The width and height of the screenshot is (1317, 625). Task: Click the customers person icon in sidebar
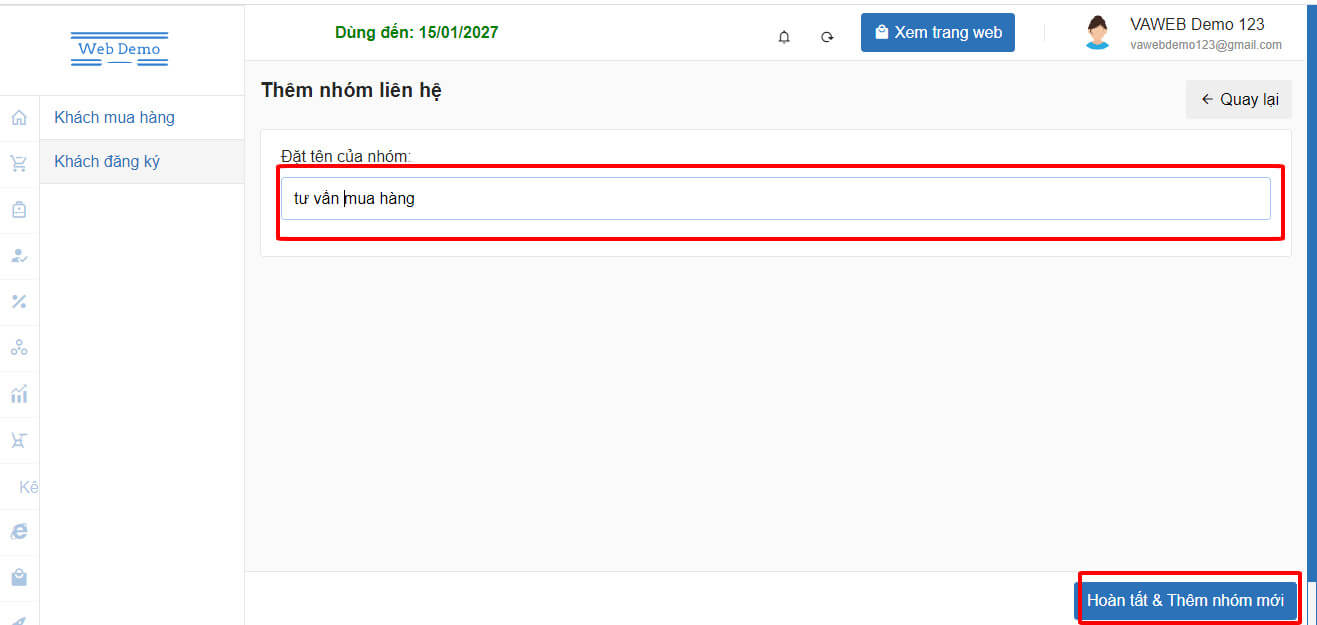click(x=19, y=256)
